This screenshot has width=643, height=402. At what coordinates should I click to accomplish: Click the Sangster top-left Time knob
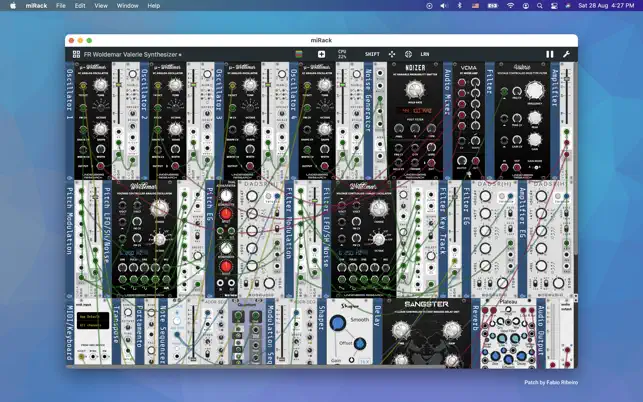[x=401, y=330]
